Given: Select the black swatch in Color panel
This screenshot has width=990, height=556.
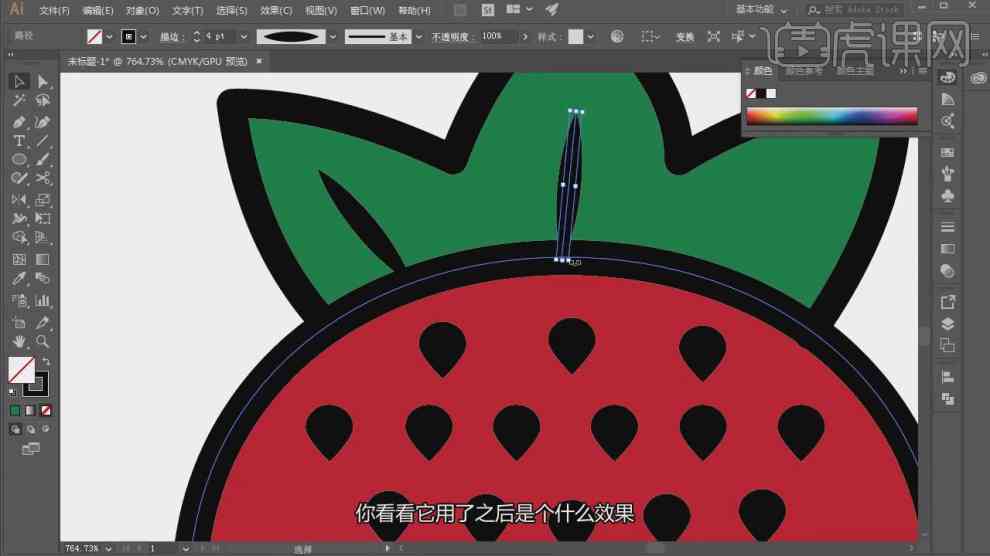Looking at the screenshot, I should click(761, 93).
